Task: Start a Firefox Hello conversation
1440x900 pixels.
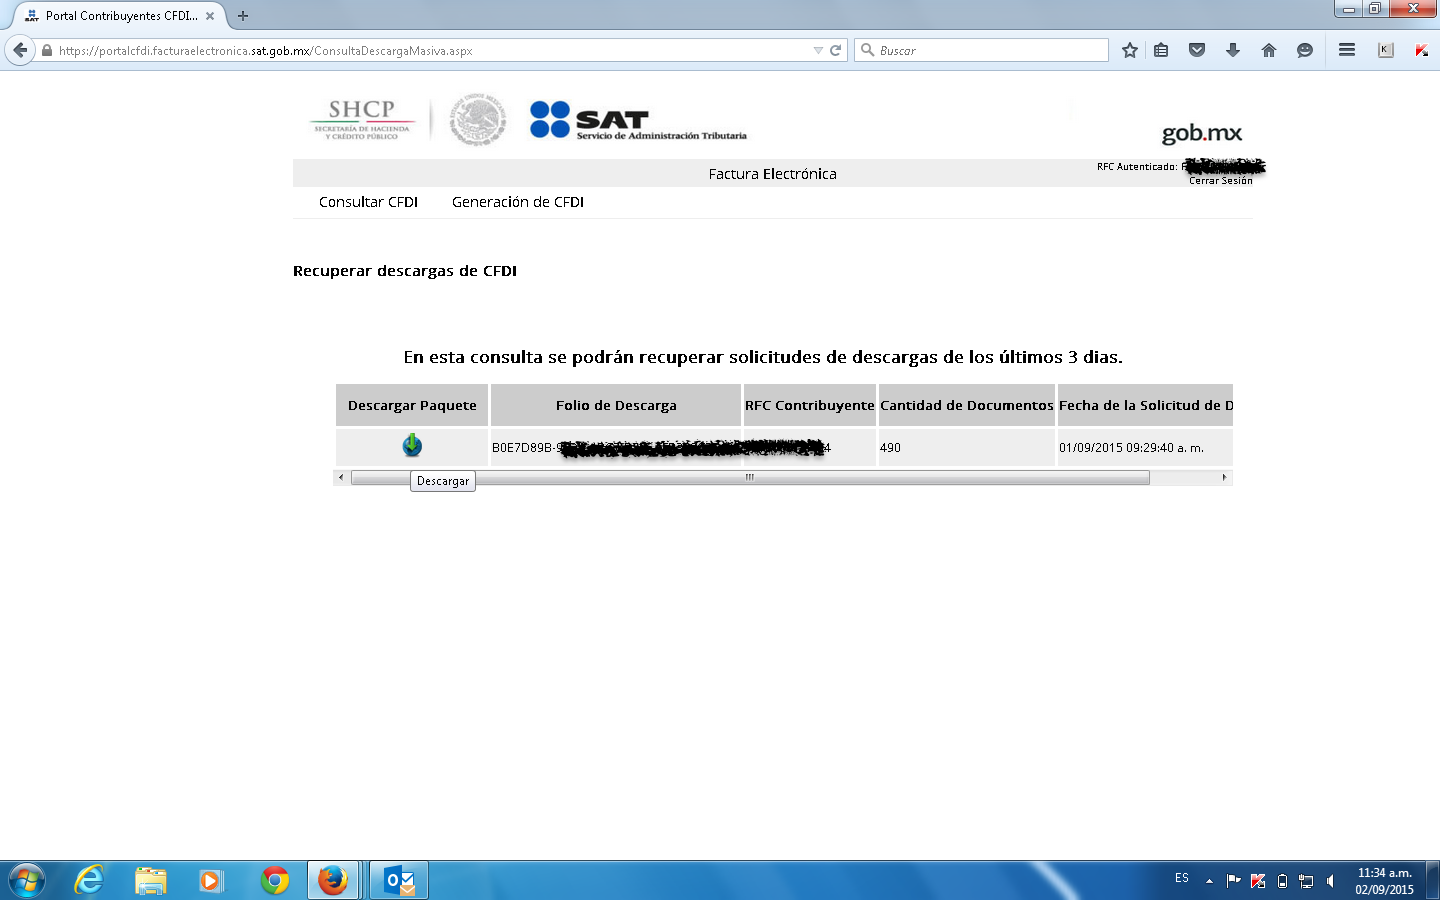Action: 1304,49
